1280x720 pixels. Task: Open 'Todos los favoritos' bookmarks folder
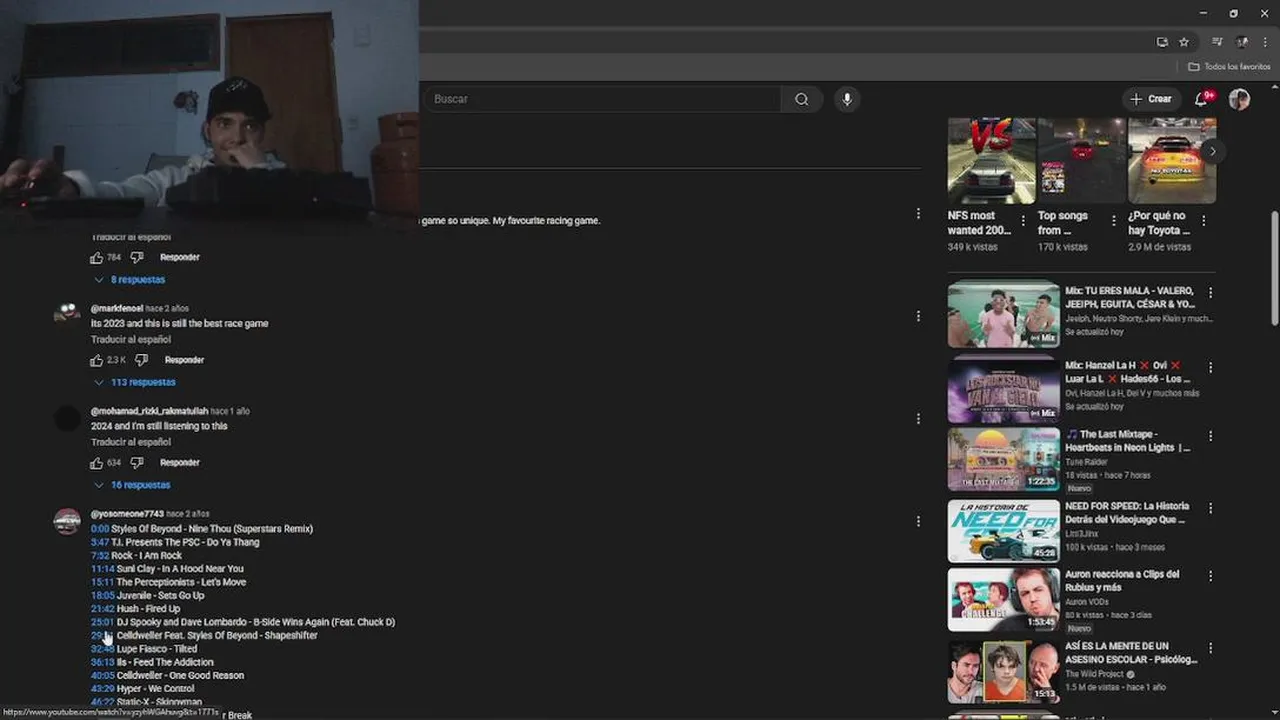coord(1229,67)
